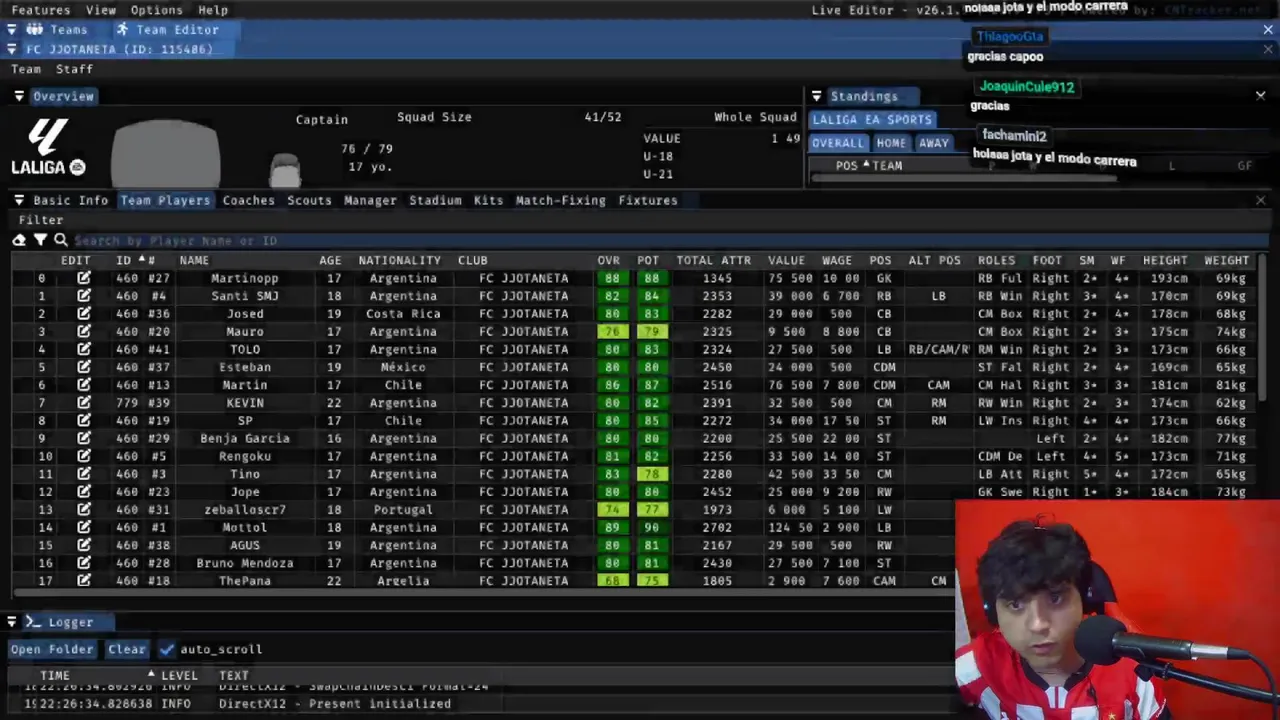Open the edit icon for Jope
This screenshot has height=720, width=1280.
click(x=84, y=492)
